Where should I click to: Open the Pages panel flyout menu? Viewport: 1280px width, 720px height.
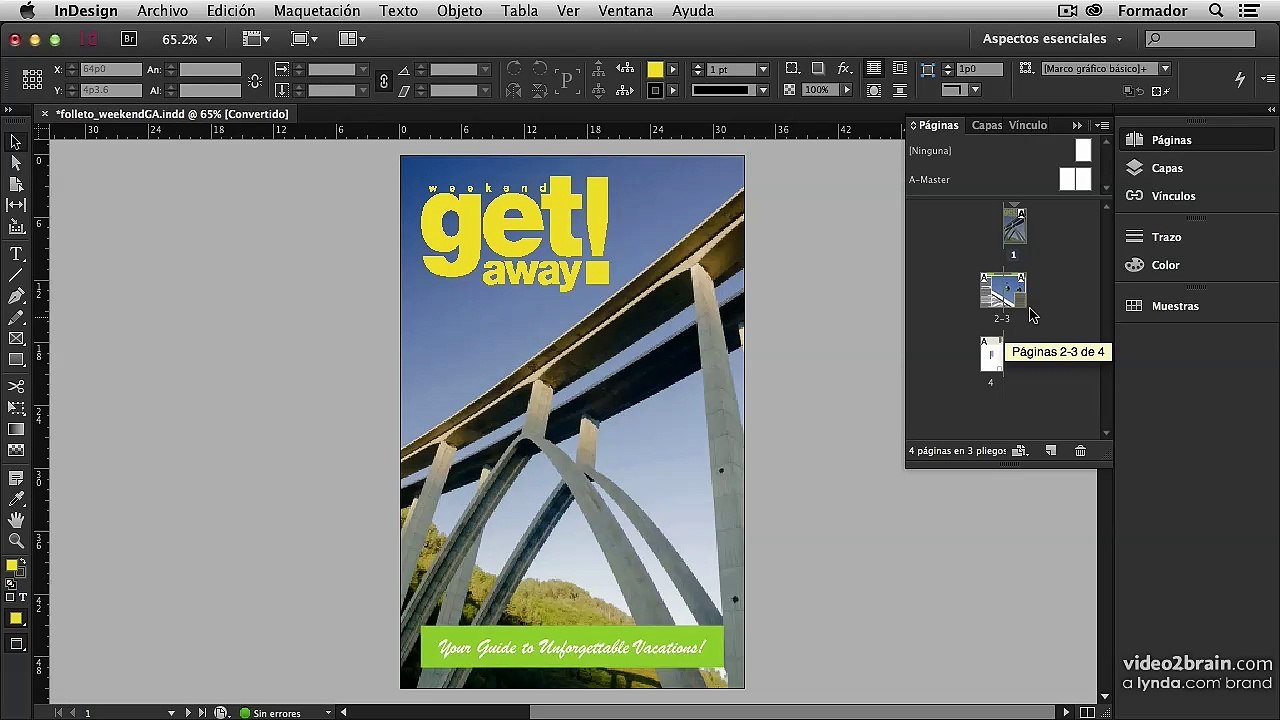click(1102, 125)
